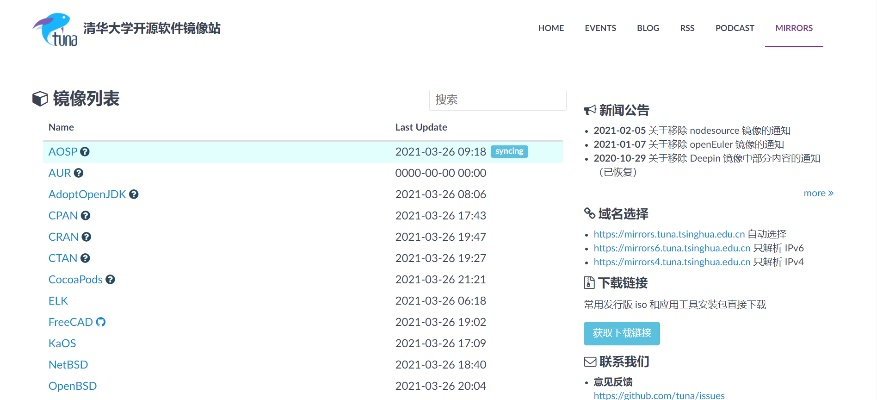Click the megaphone icon beside 新闻公告
The width and height of the screenshot is (877, 400).
[x=590, y=110]
